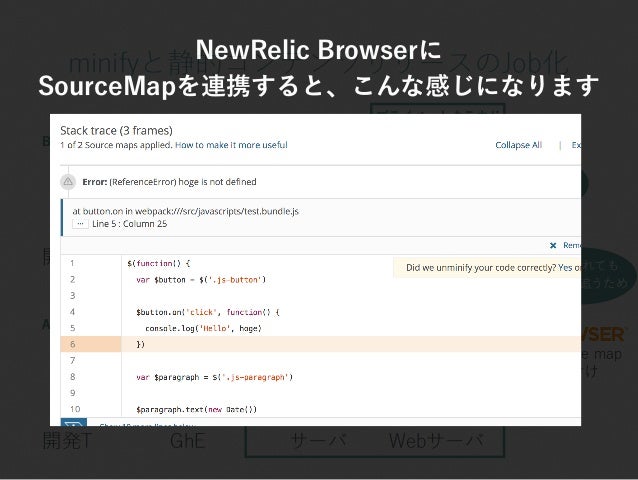Viewport: 638px width, 480px height.
Task: Select 'Stack trace (3 frames)' heading
Action: pyautogui.click(x=116, y=131)
